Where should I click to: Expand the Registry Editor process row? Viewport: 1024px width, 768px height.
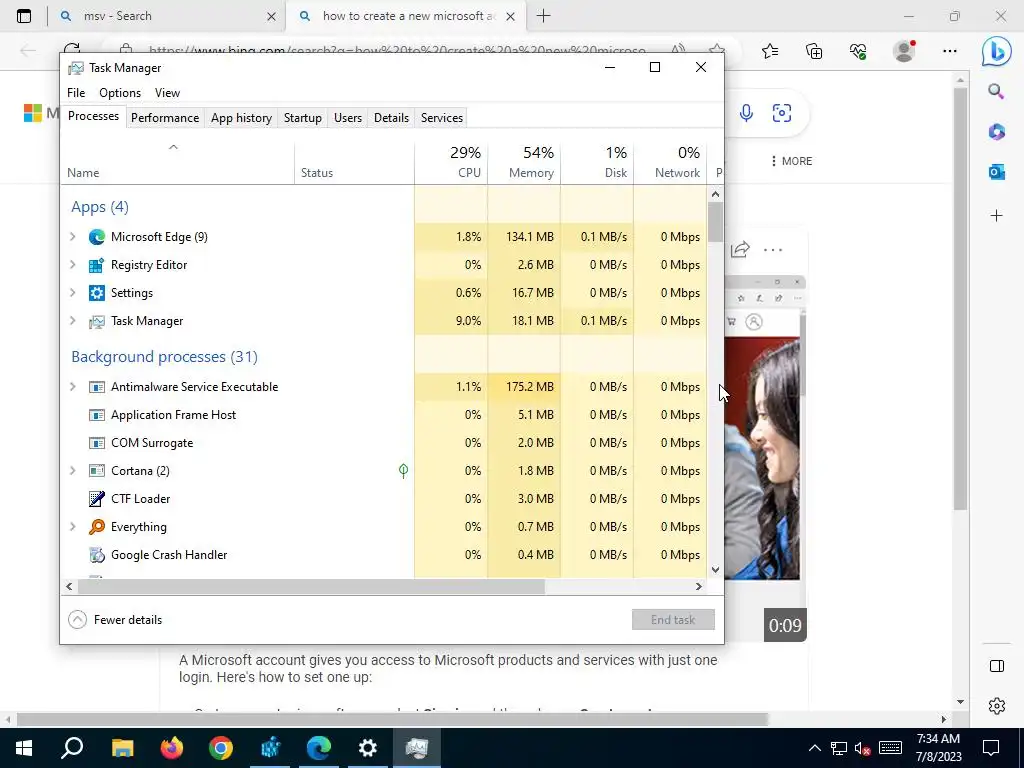tap(73, 265)
